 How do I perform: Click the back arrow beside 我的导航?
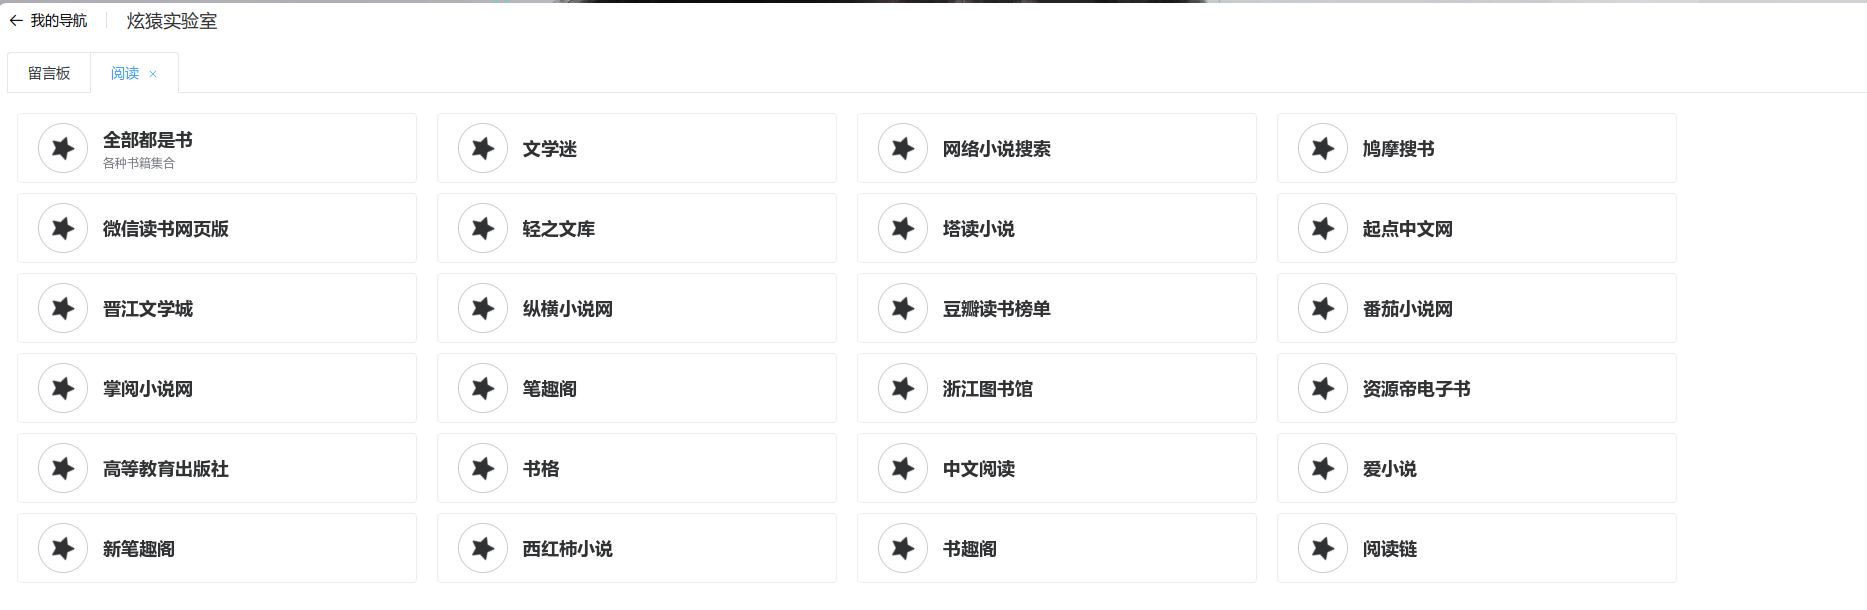[x=16, y=21]
